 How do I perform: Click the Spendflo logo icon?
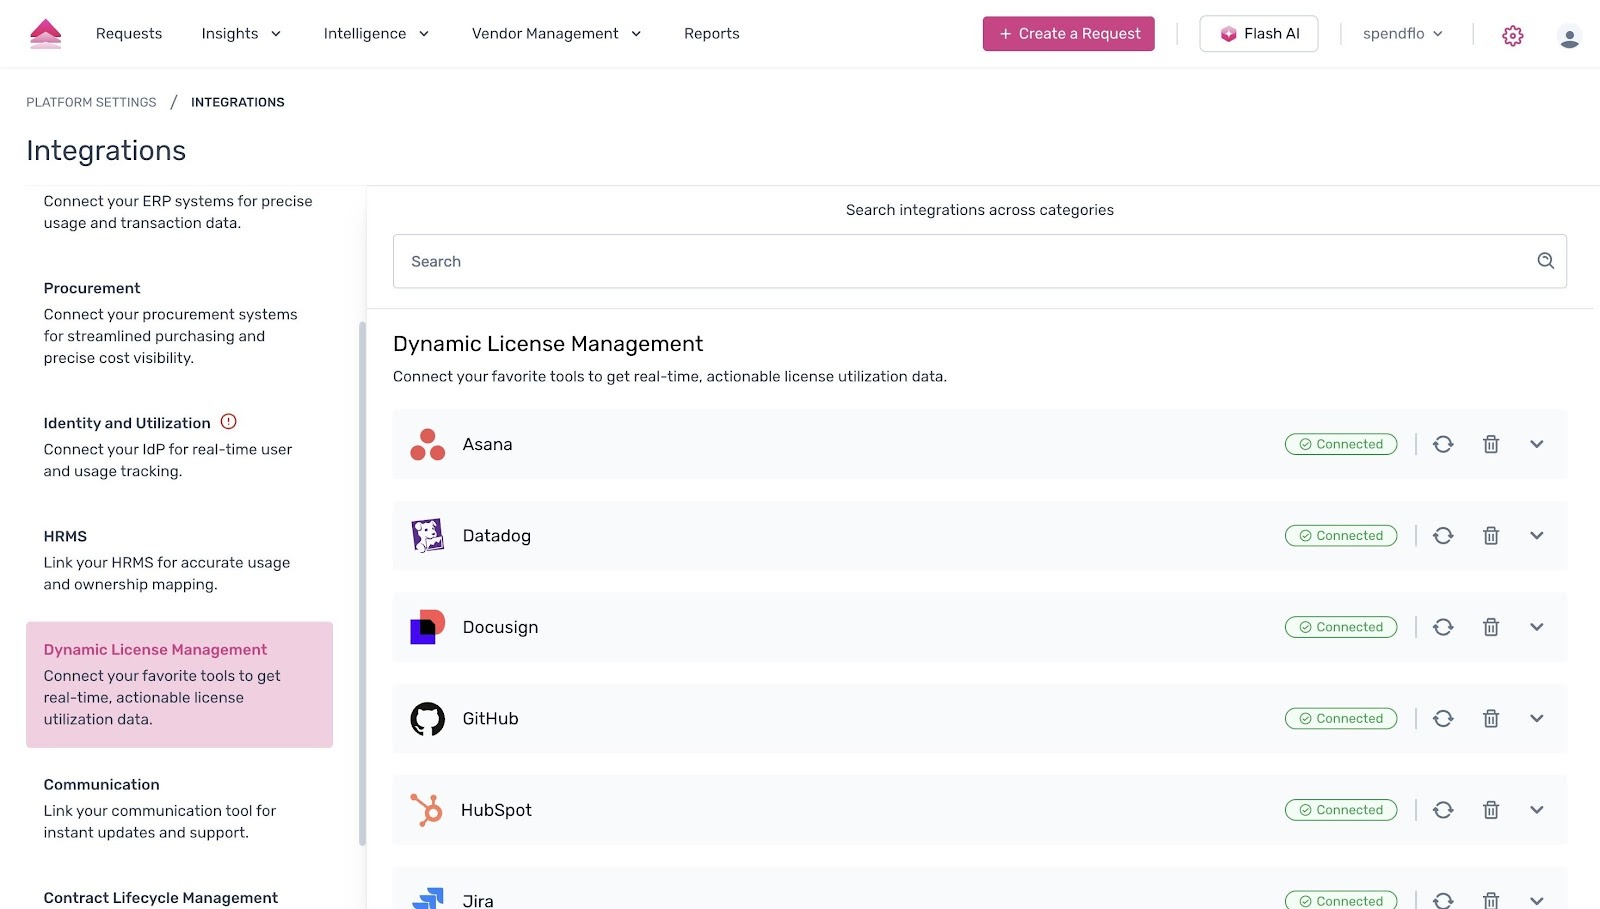[x=45, y=34]
